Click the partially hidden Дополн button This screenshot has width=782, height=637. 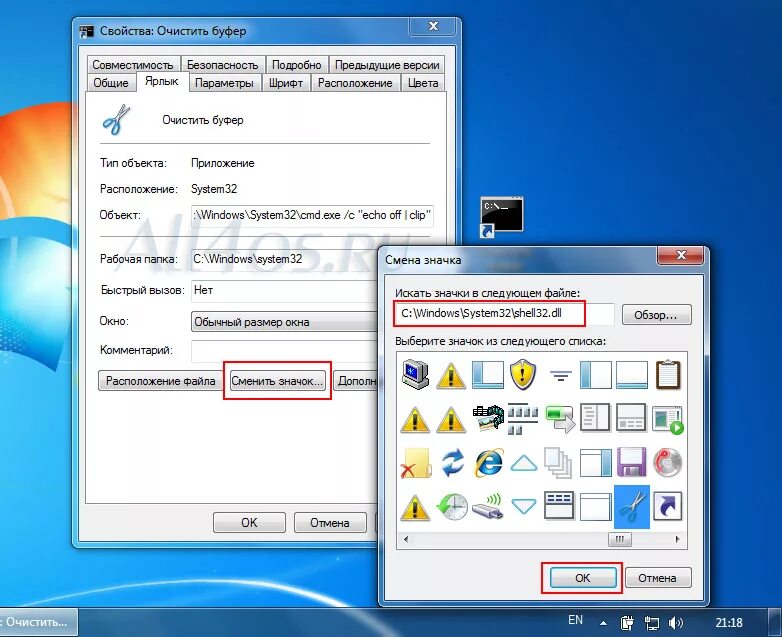pos(356,381)
